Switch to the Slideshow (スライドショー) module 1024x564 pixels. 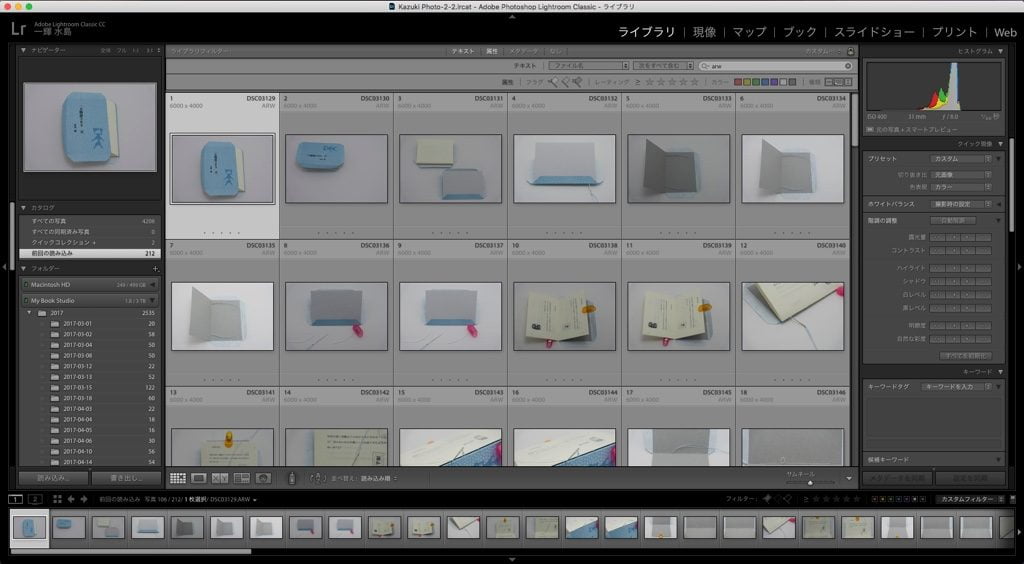click(874, 32)
